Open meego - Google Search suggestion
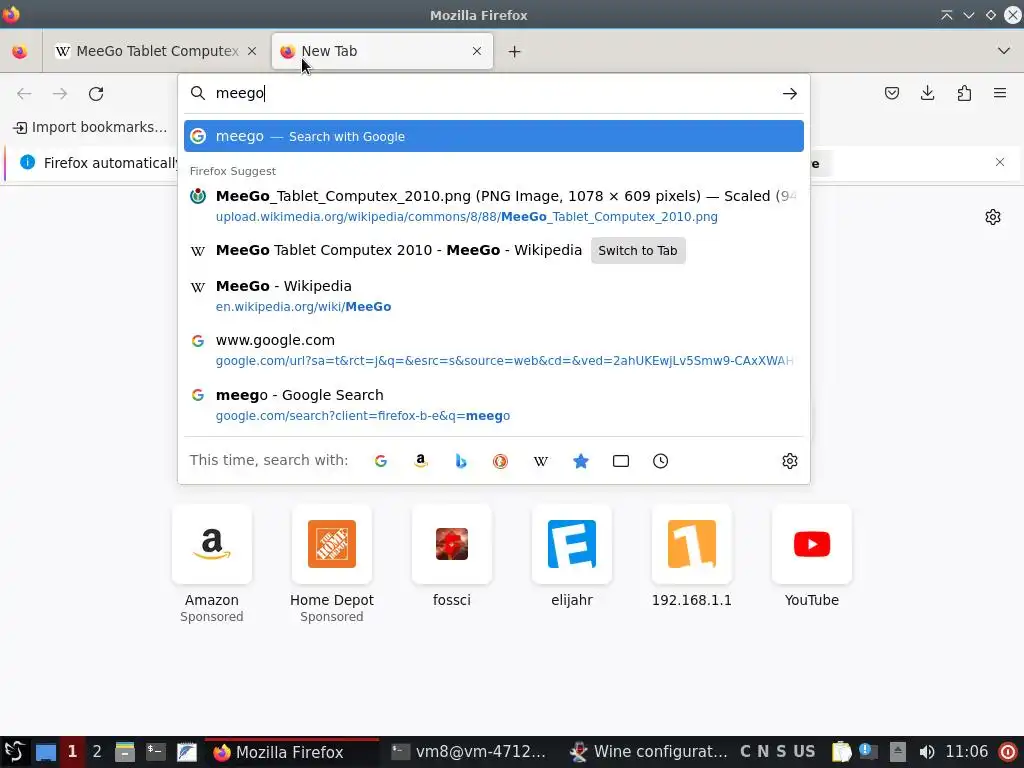 click(494, 405)
